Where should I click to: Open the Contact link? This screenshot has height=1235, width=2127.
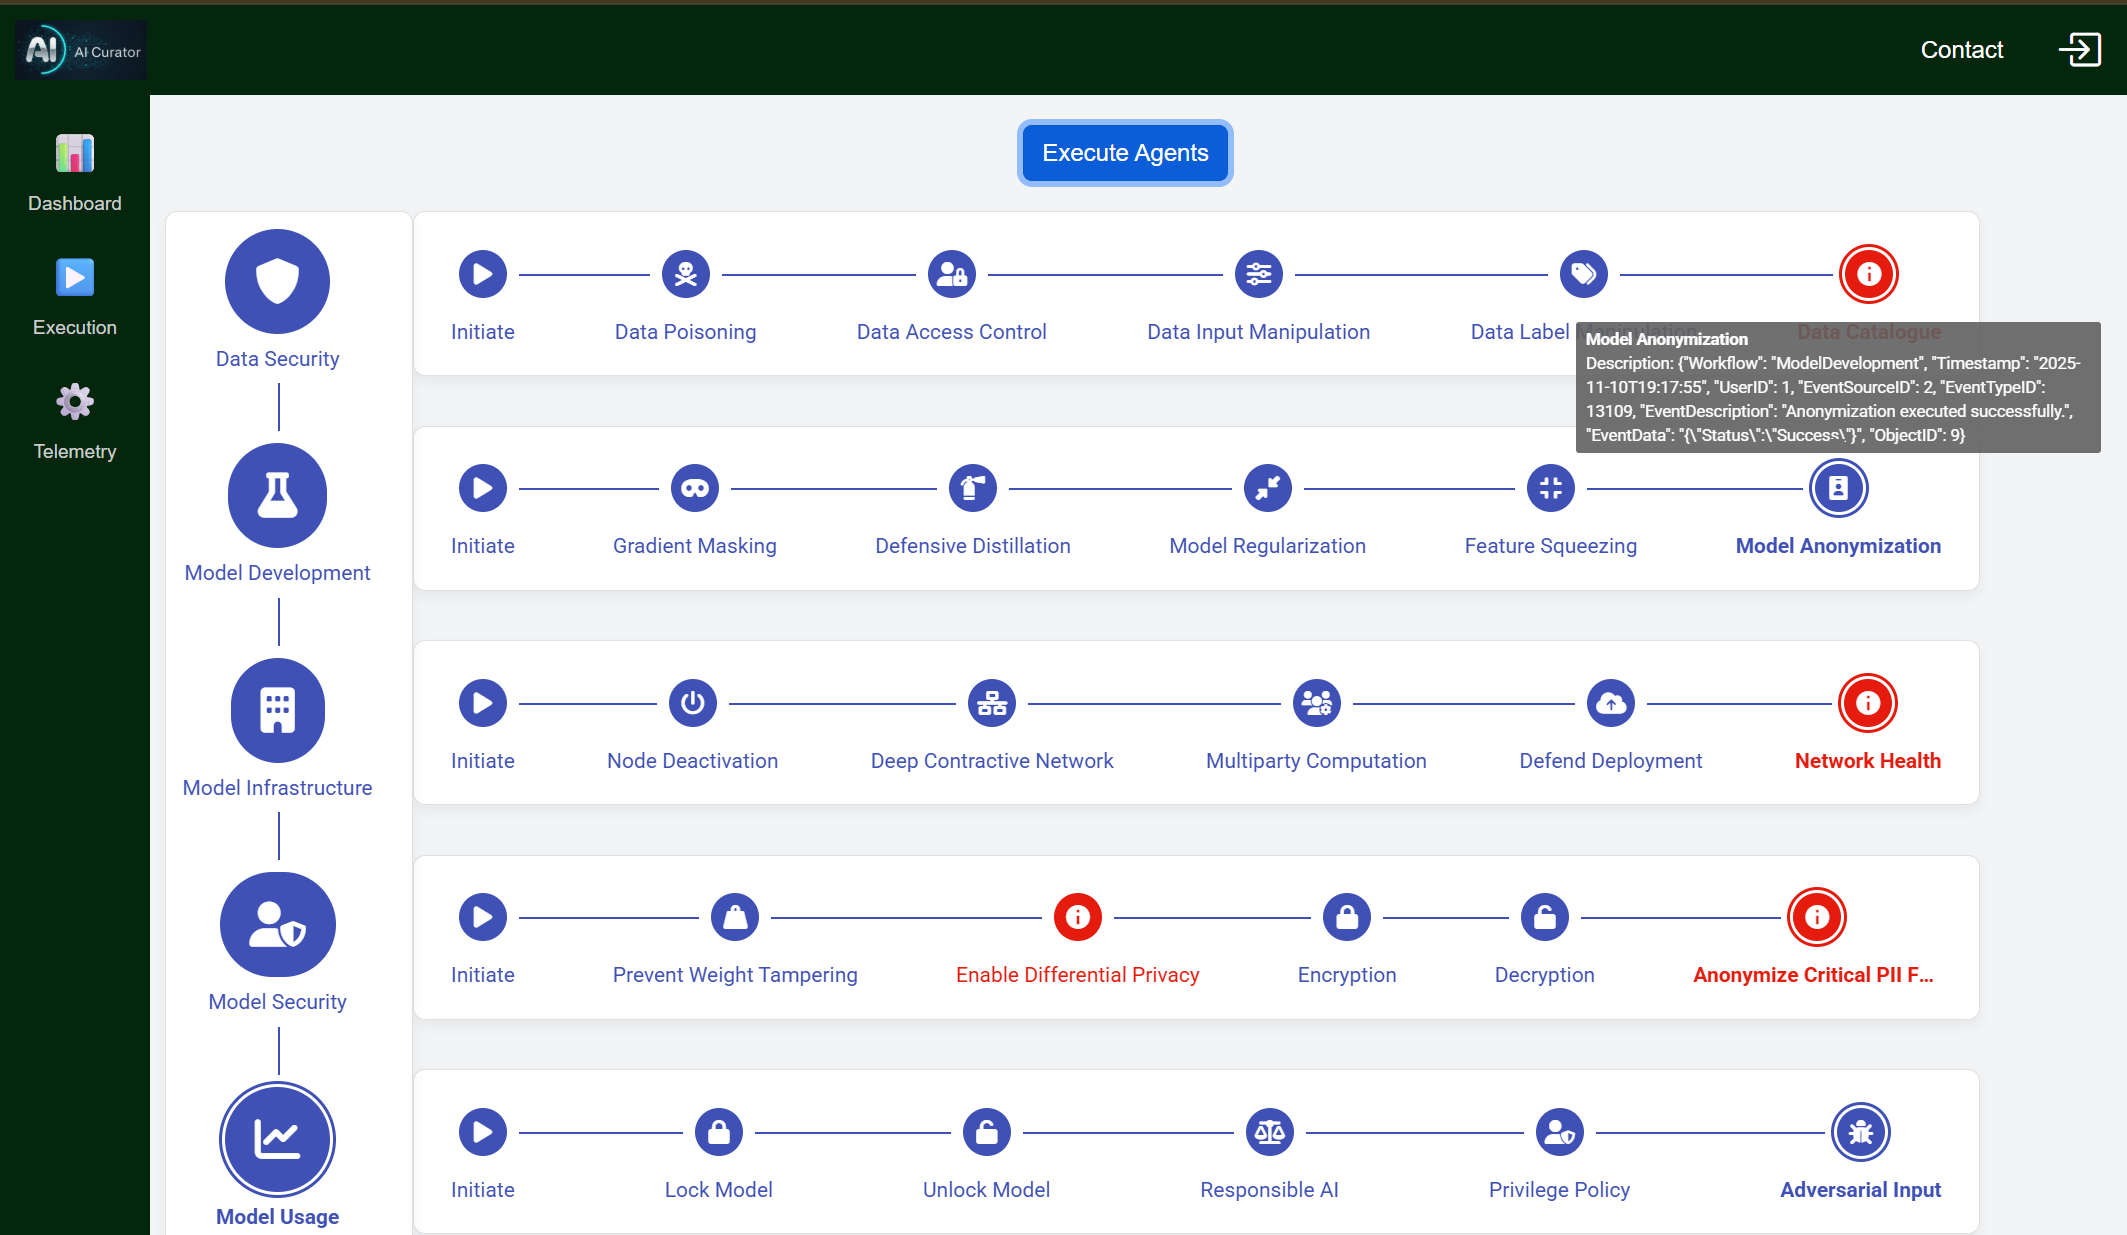pyautogui.click(x=1961, y=50)
